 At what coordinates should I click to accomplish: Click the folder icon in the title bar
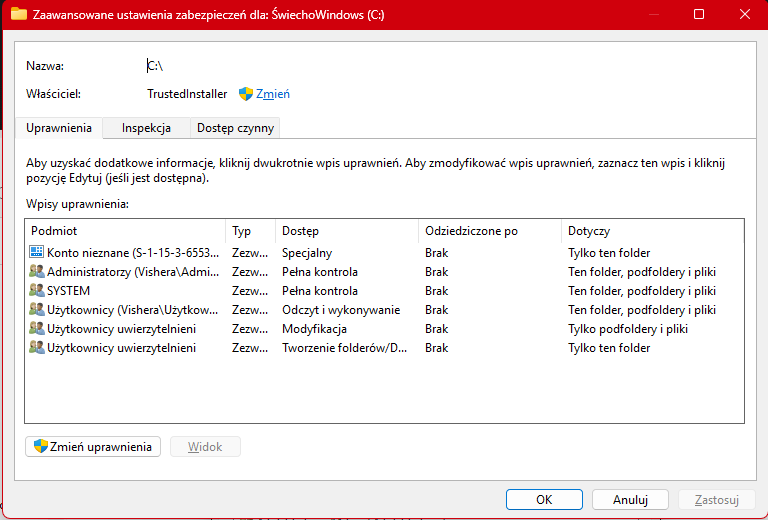[x=18, y=15]
